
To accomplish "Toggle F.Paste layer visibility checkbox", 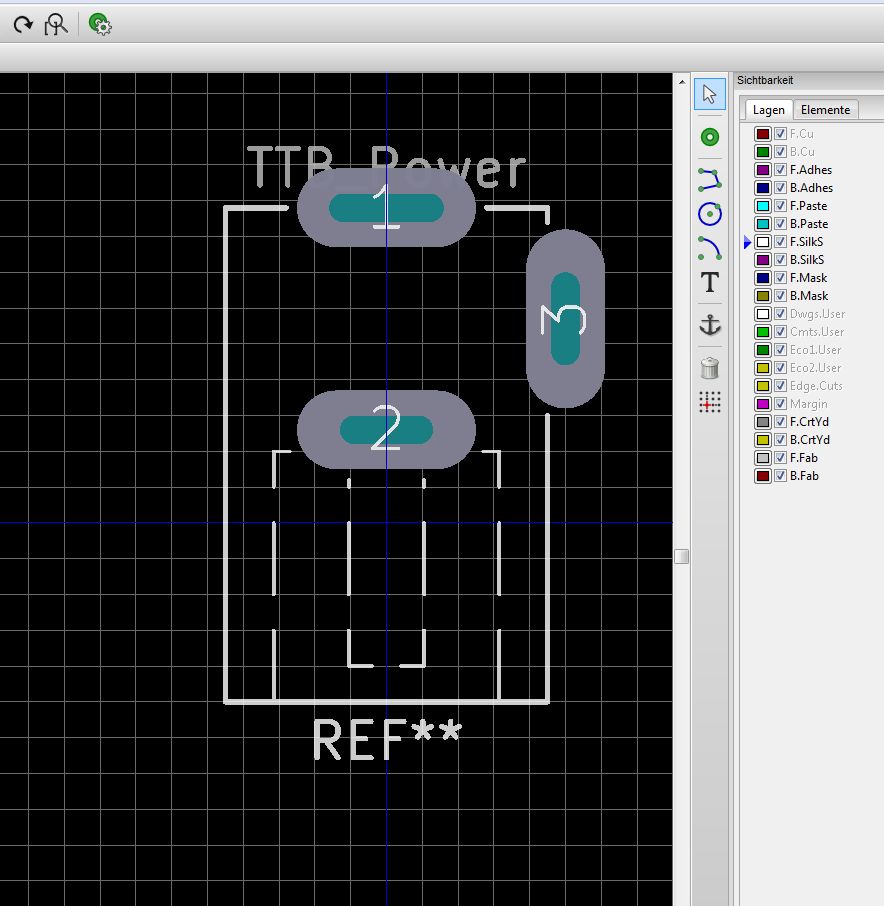I will 780,206.
